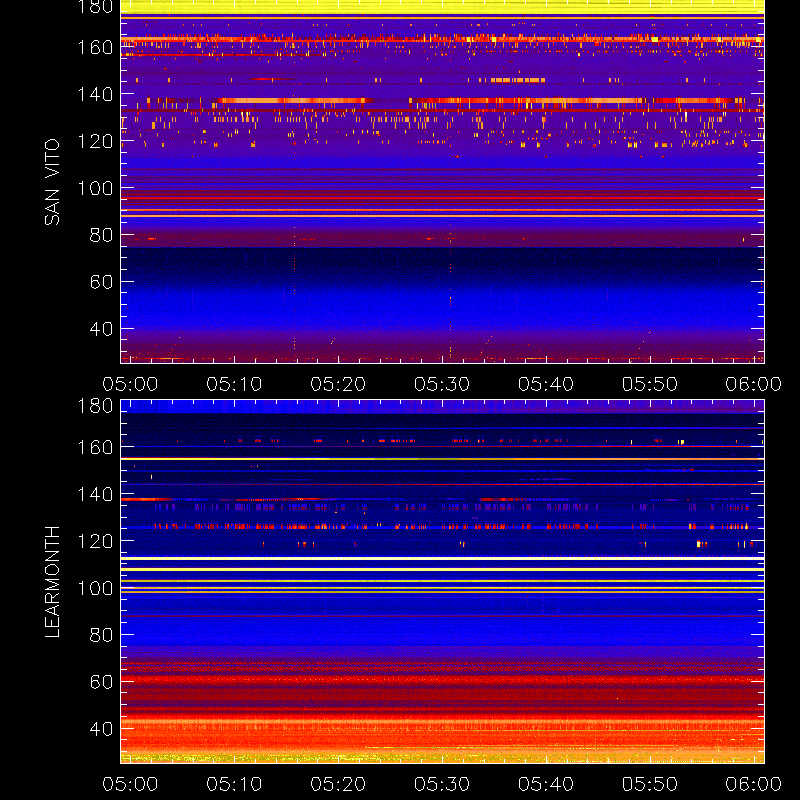Pick the 80 frequency label on Learmonth plot

pos(101,635)
